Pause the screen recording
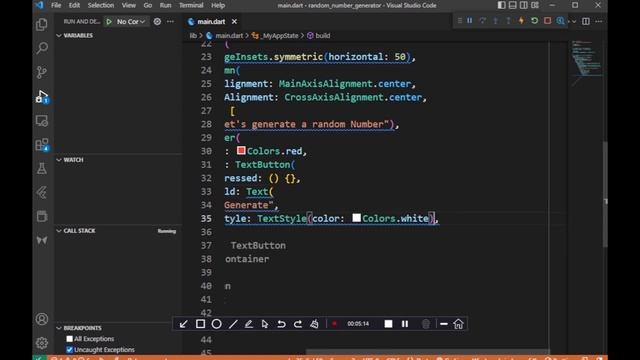The image size is (640, 360). (405, 324)
